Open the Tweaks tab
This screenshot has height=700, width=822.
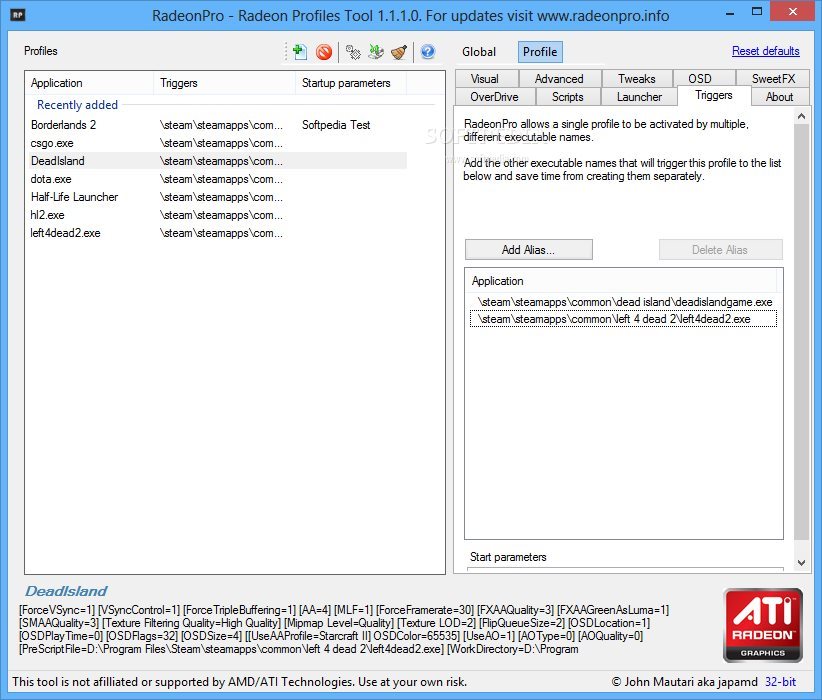tap(636, 79)
